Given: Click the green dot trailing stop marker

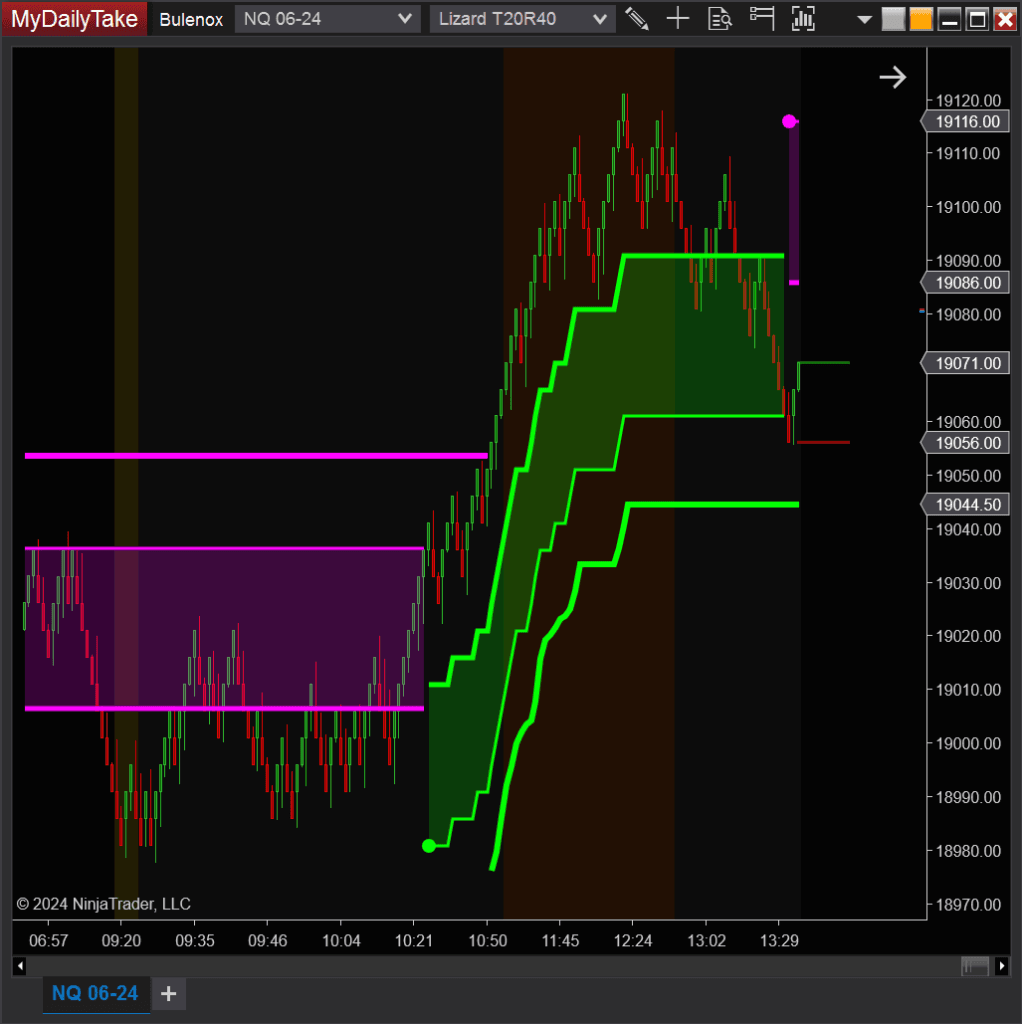Looking at the screenshot, I should coord(429,845).
